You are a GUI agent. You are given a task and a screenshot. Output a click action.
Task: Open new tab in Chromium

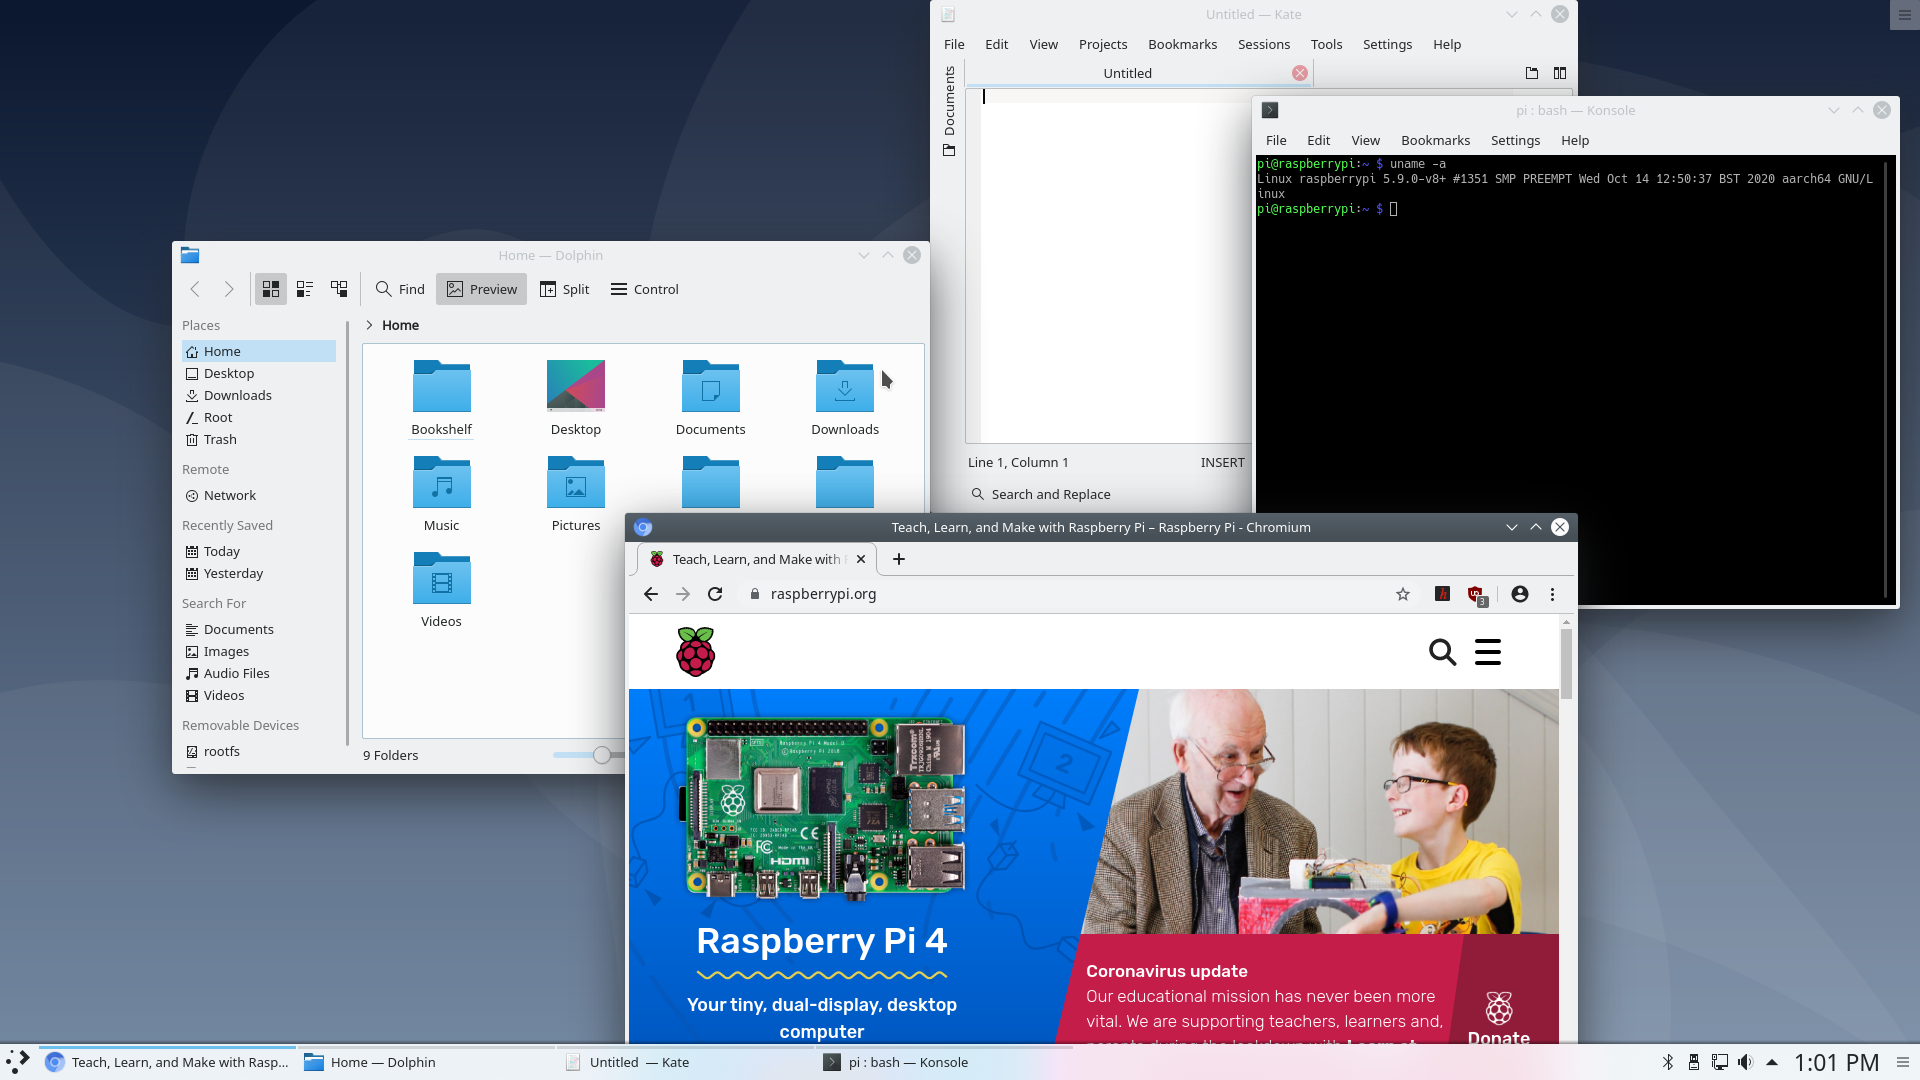[899, 559]
